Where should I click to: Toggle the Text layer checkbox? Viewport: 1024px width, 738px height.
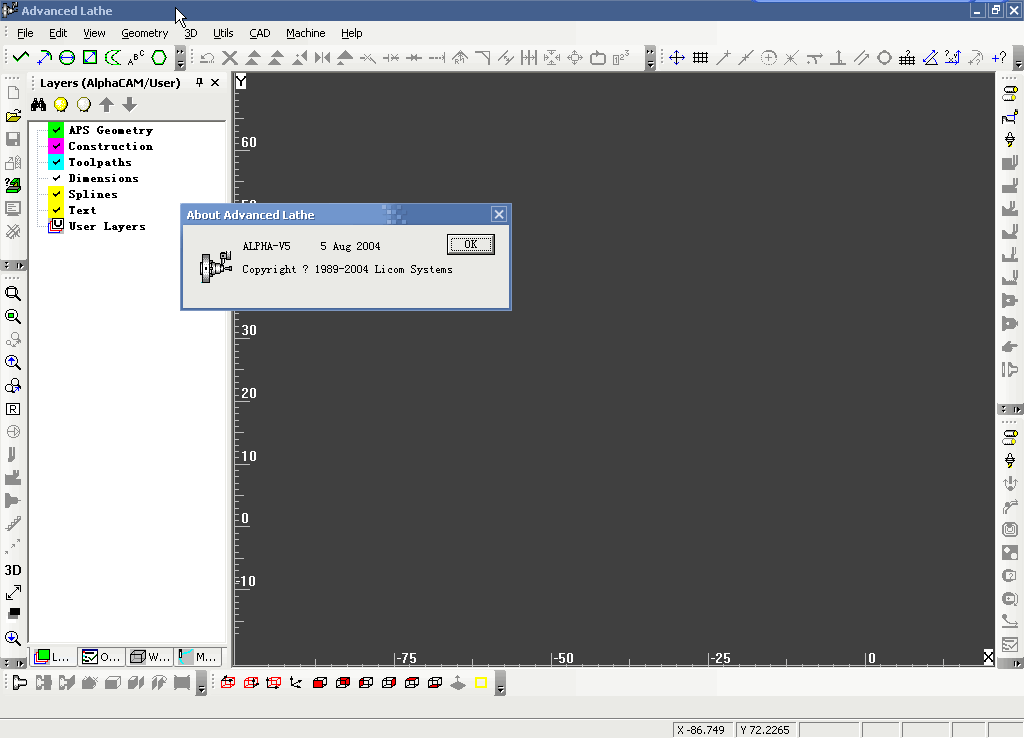(x=56, y=210)
